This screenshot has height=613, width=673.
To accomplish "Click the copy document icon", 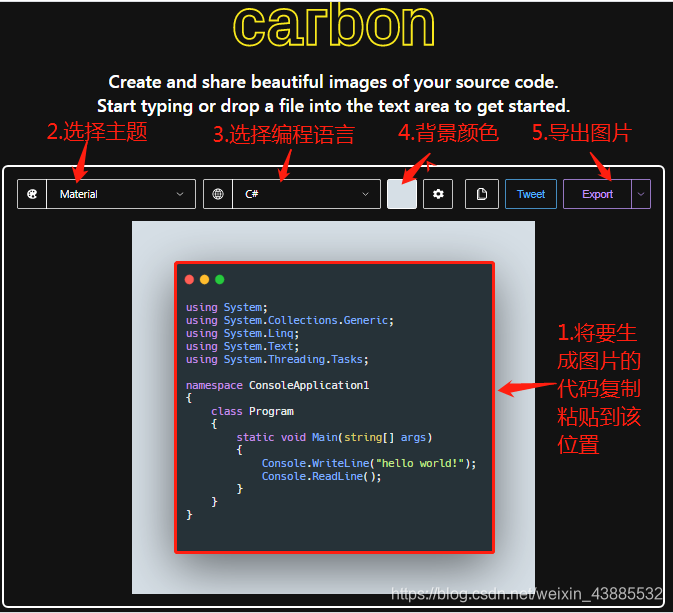I will [x=482, y=194].
